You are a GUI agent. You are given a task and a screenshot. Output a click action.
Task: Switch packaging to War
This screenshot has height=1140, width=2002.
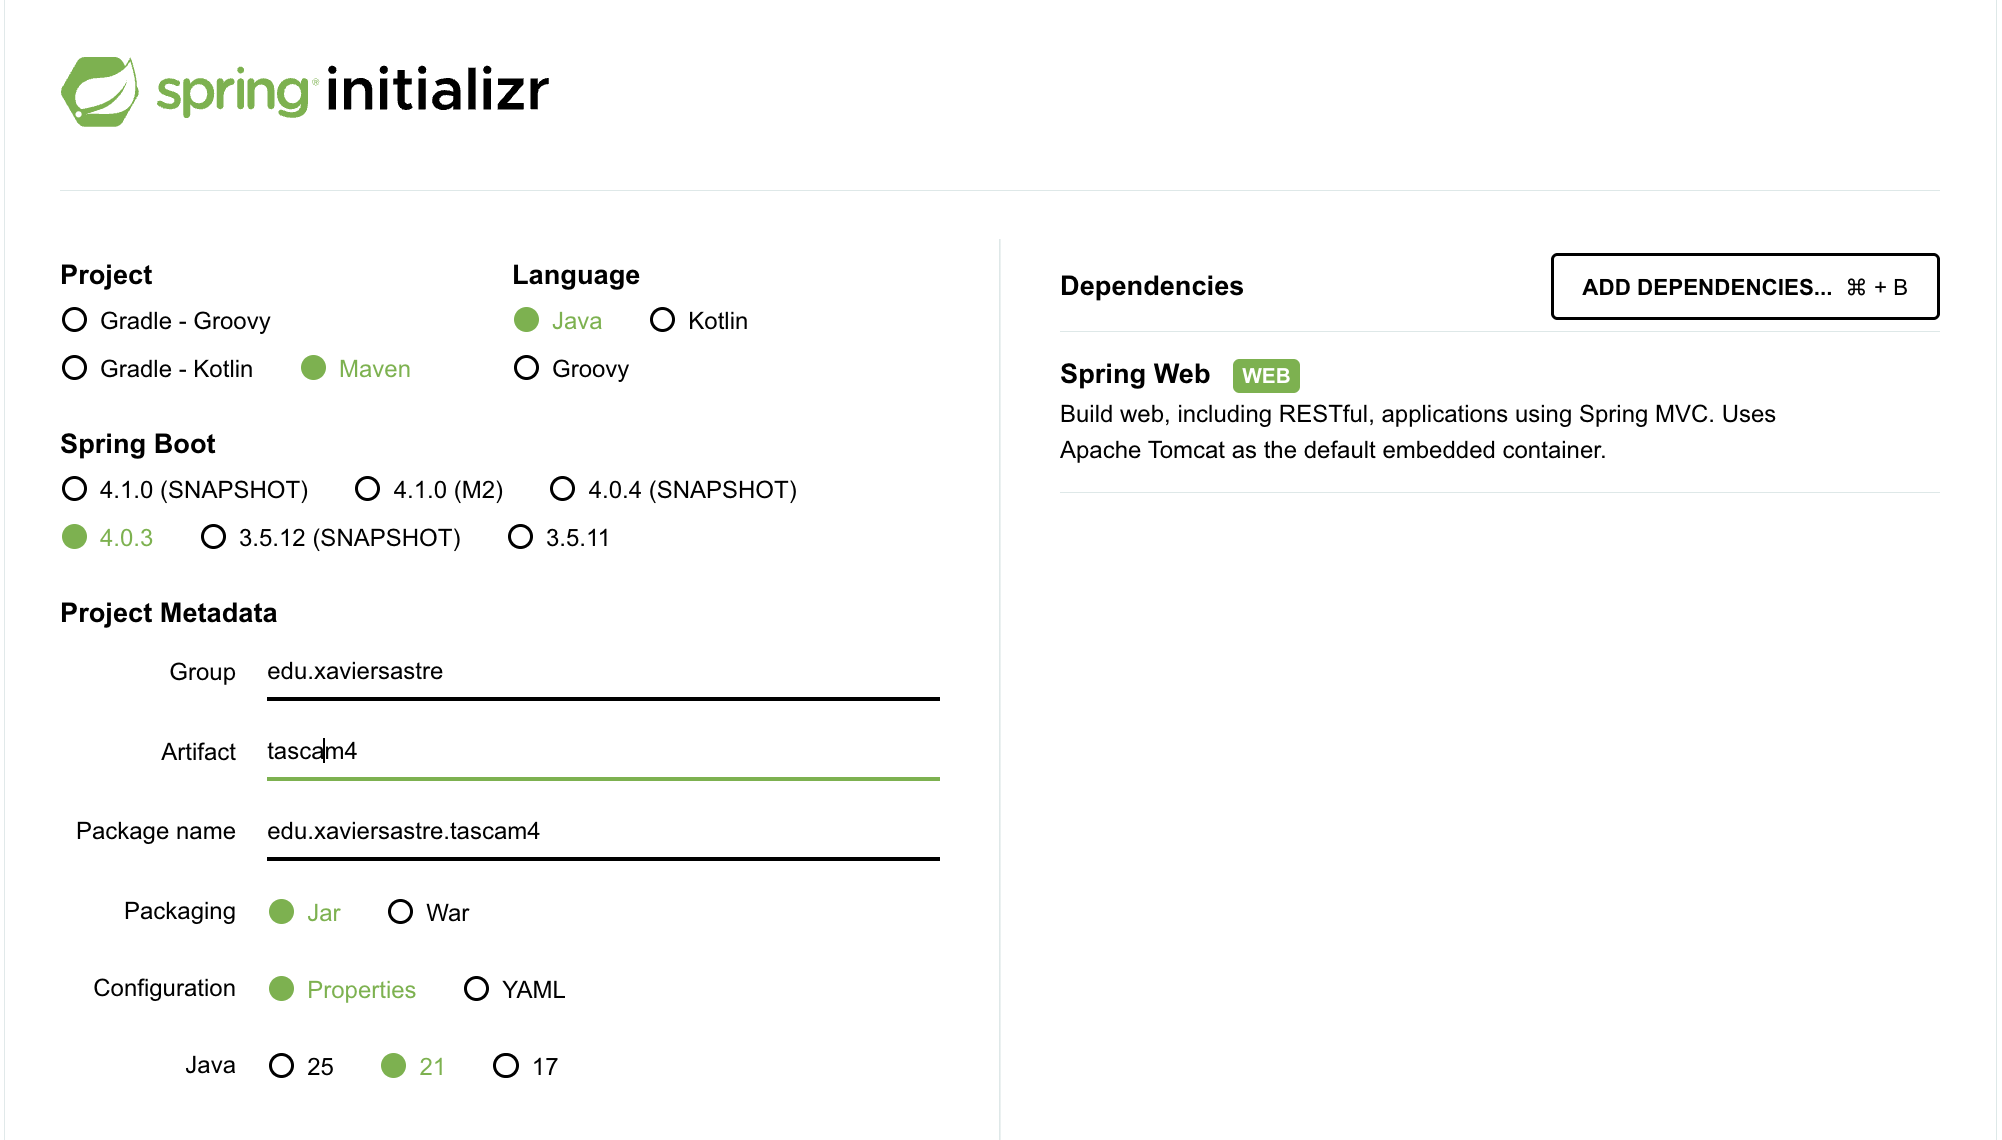click(x=401, y=913)
